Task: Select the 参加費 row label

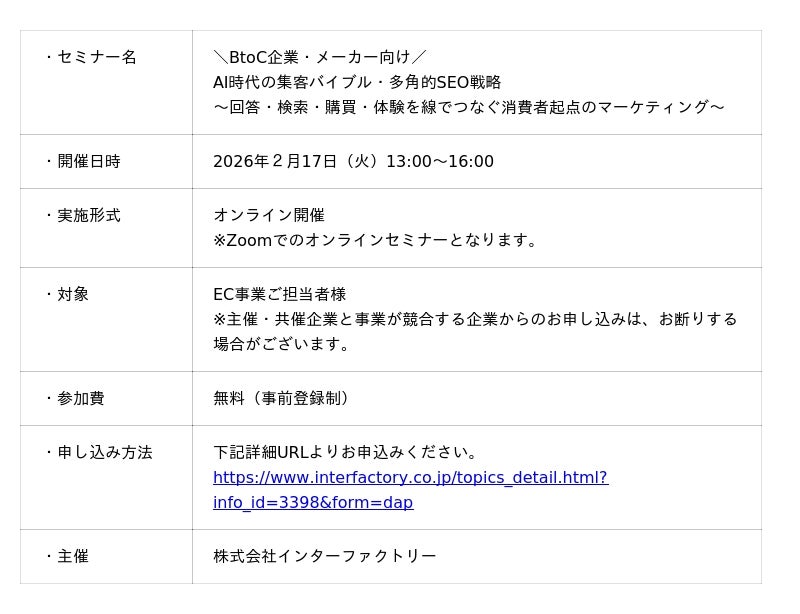Action: tap(80, 398)
